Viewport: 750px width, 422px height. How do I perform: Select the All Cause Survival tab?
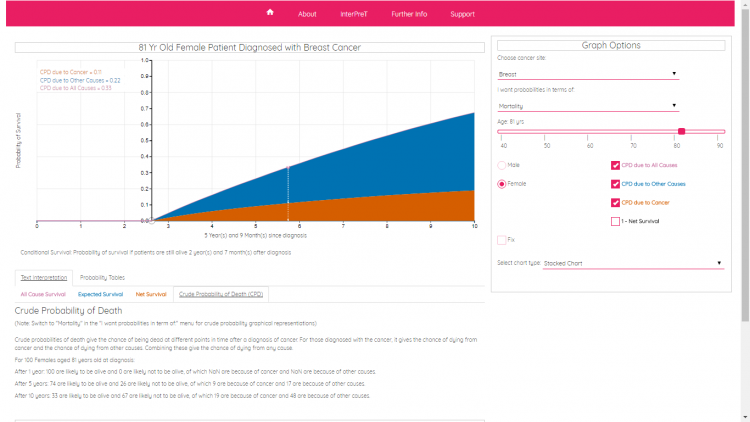(x=44, y=294)
